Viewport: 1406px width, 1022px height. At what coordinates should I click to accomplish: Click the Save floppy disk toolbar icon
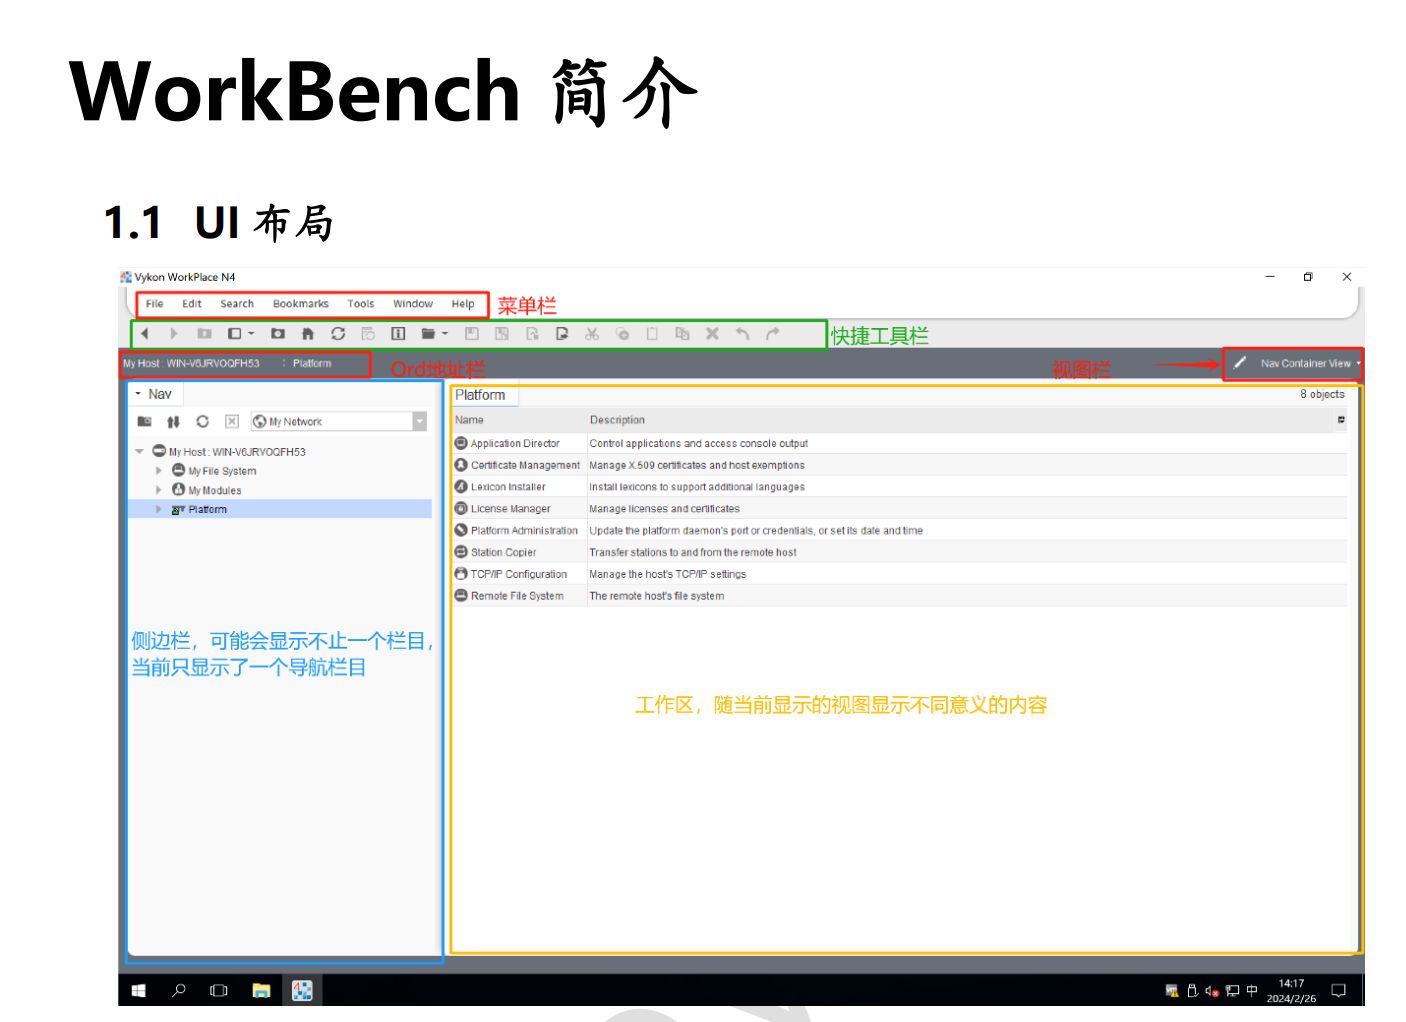point(472,334)
